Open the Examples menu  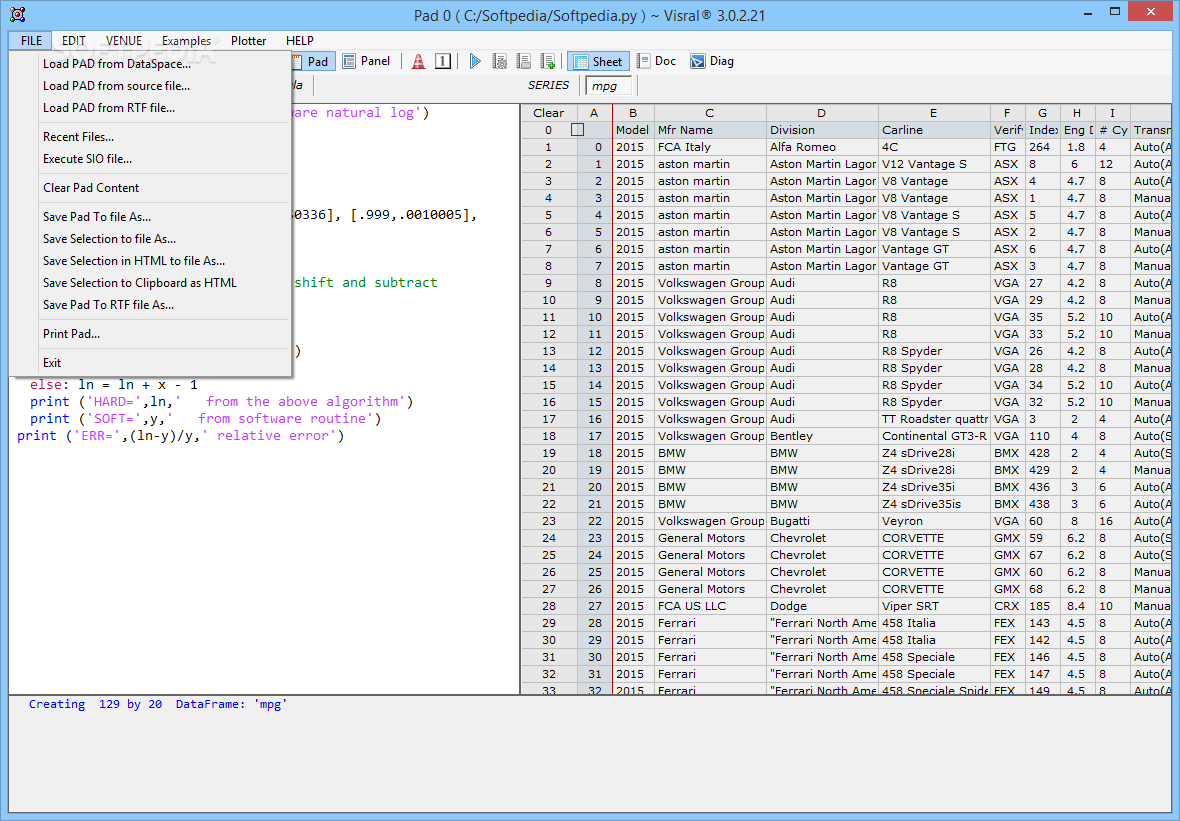pos(186,41)
